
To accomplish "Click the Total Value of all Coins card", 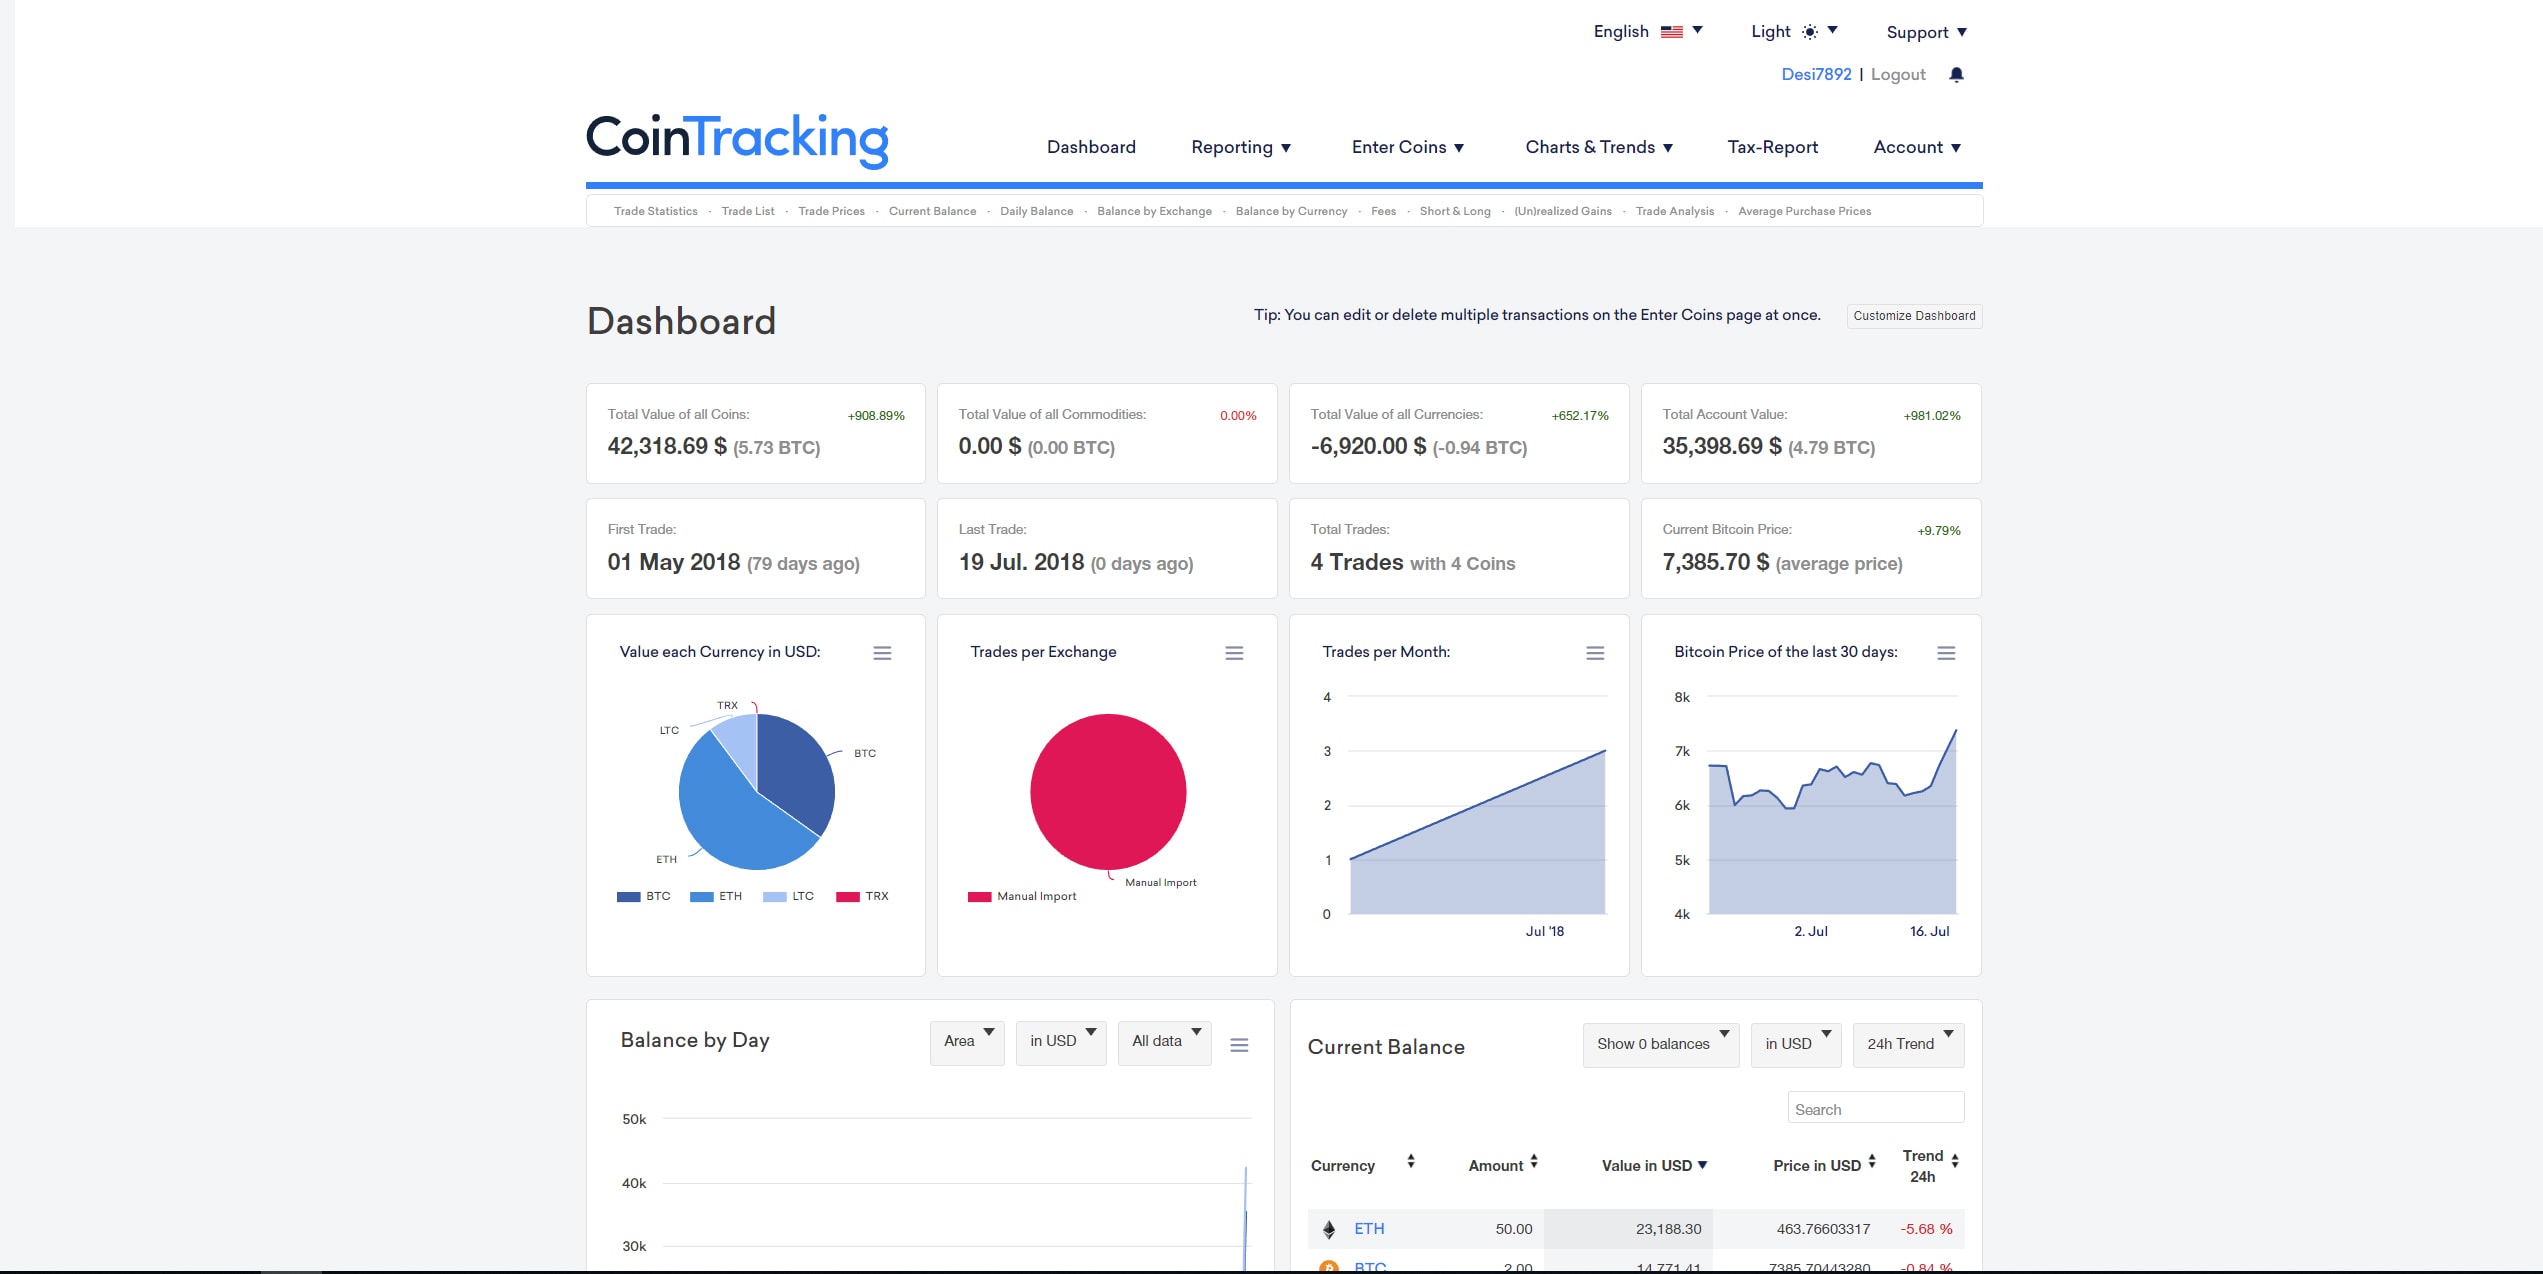I will click(755, 433).
